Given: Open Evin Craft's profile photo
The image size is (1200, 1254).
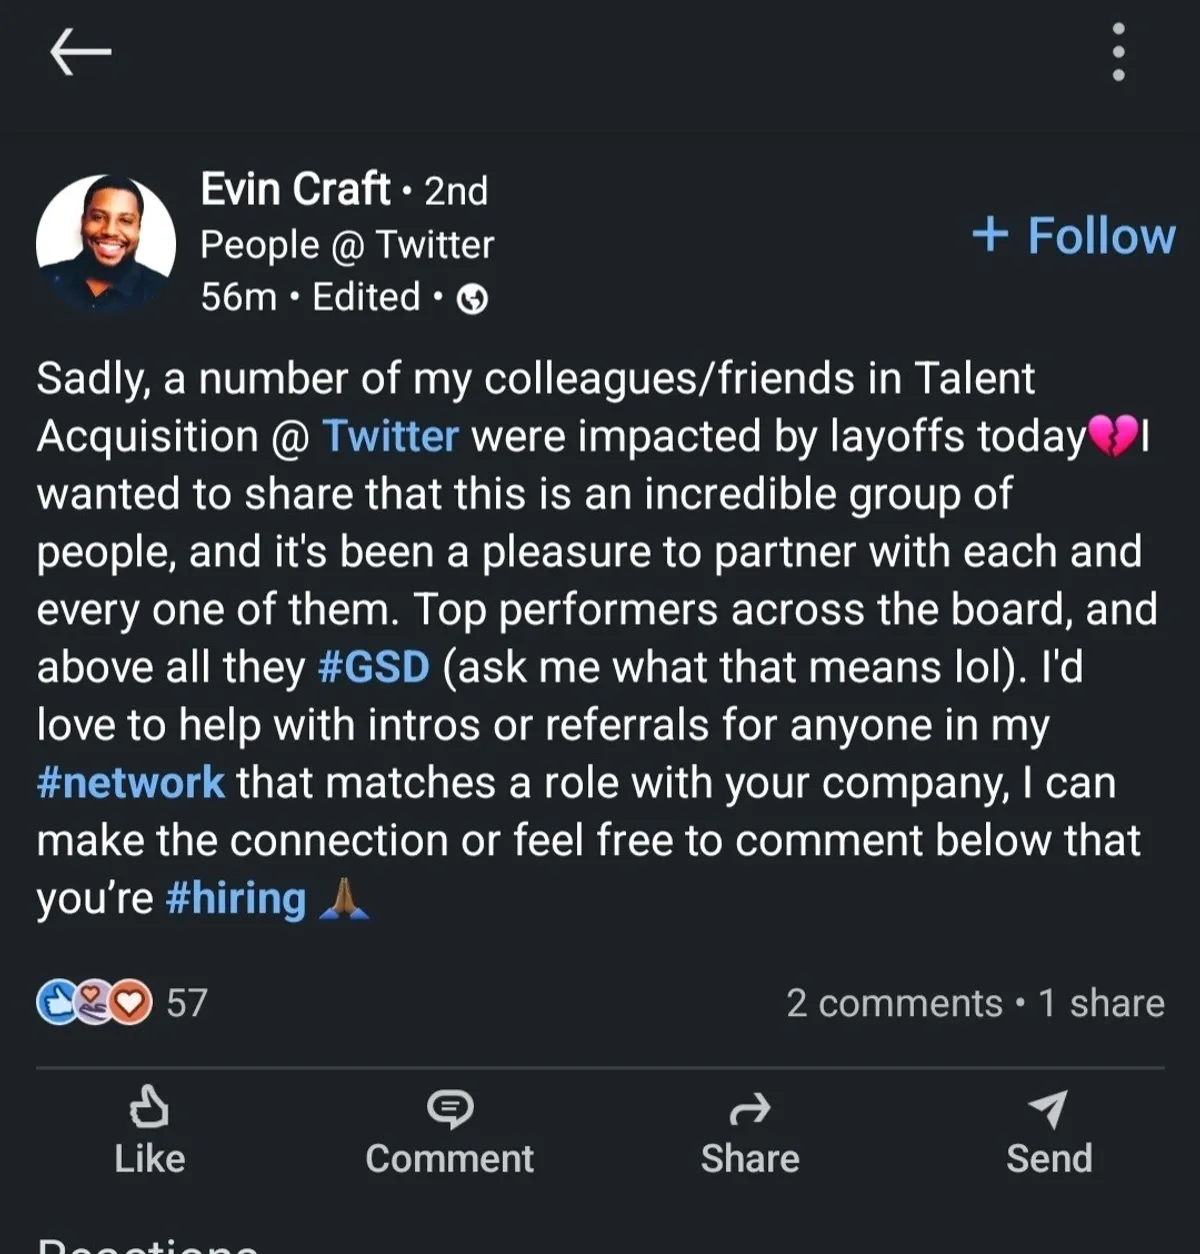Looking at the screenshot, I should [x=106, y=242].
